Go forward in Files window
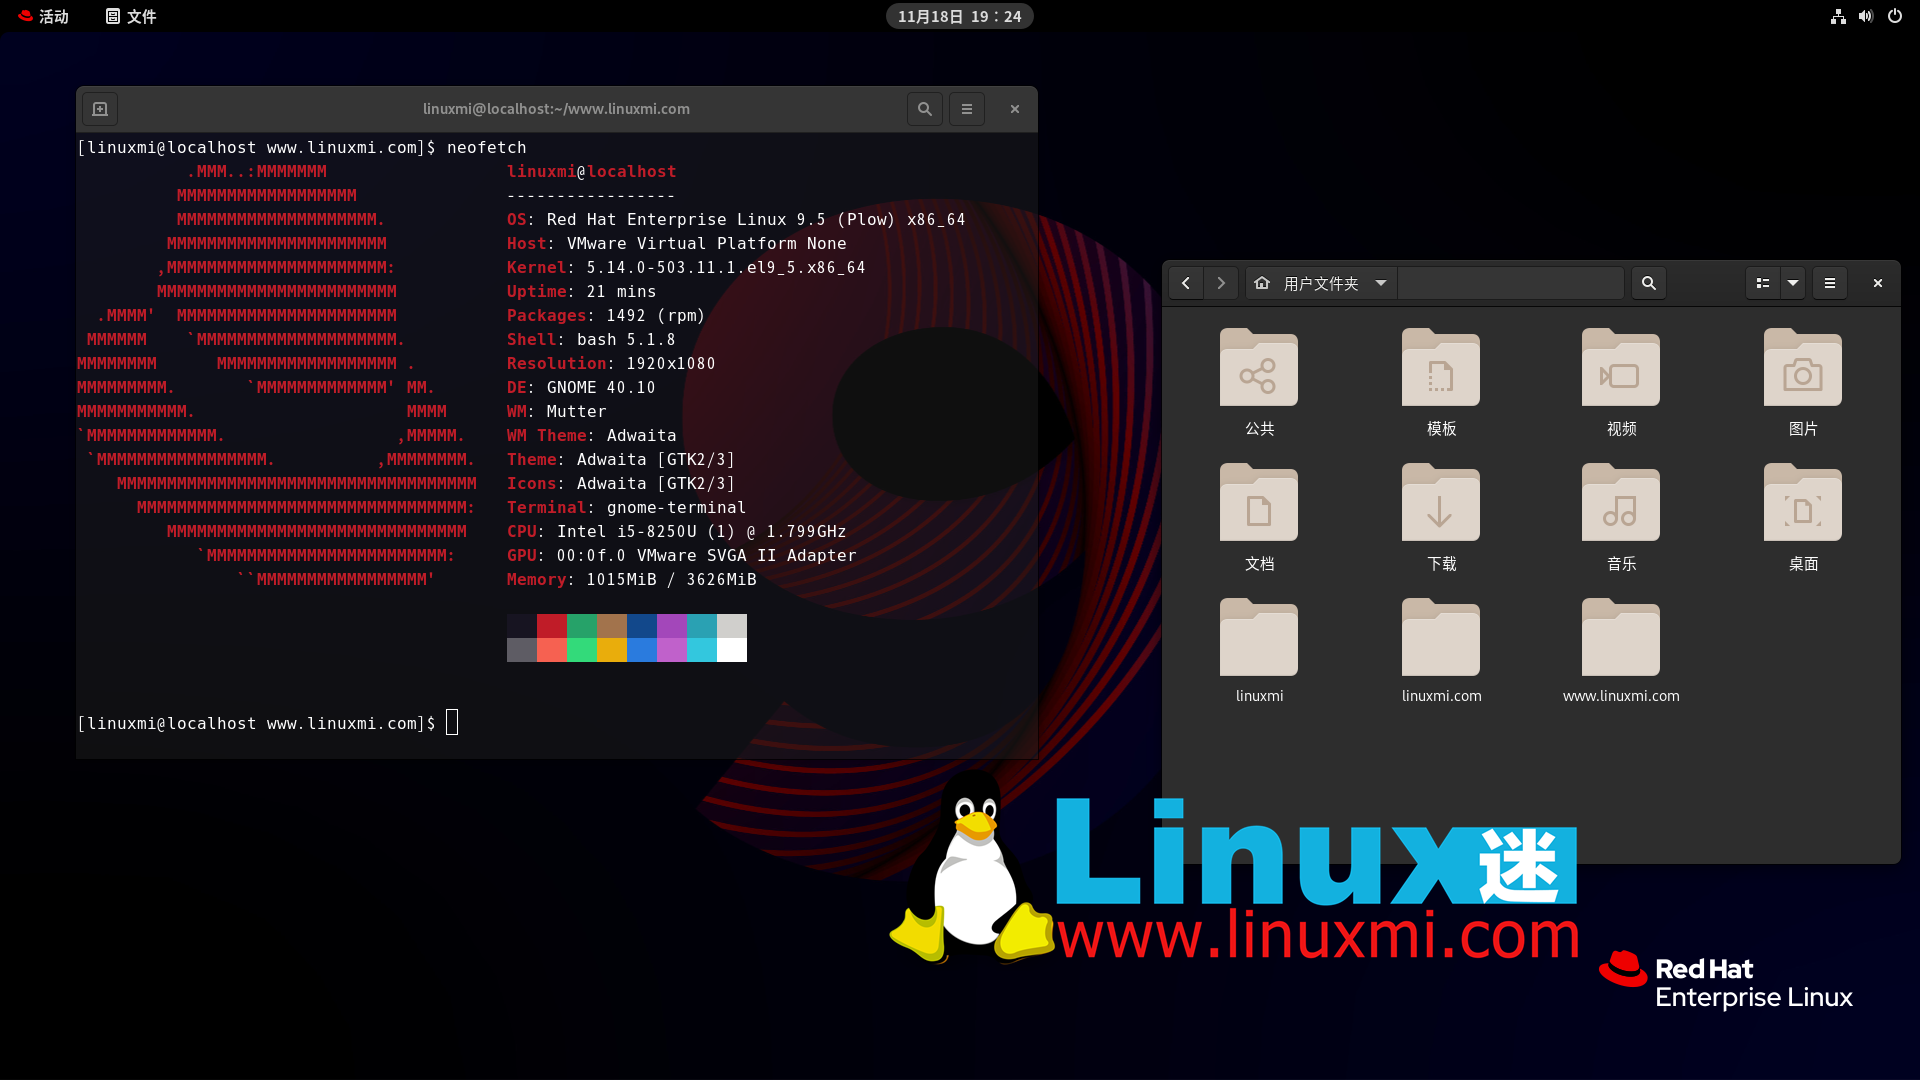 click(1221, 283)
